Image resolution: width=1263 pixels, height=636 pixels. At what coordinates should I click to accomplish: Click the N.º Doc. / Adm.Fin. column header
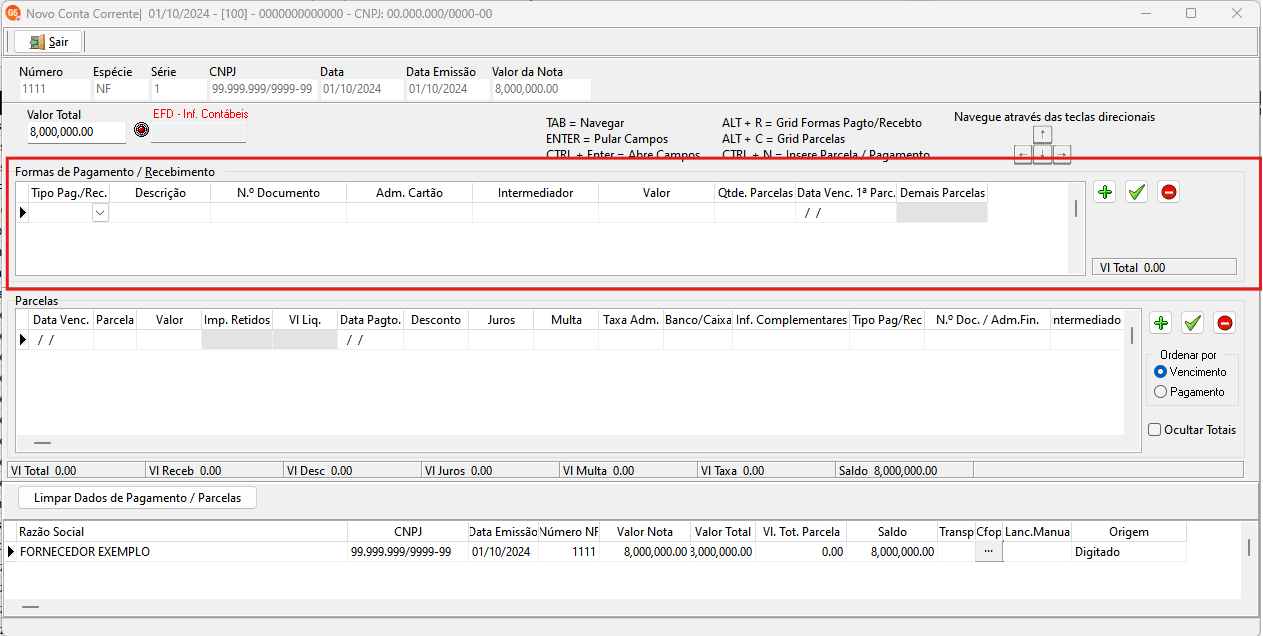click(x=987, y=320)
